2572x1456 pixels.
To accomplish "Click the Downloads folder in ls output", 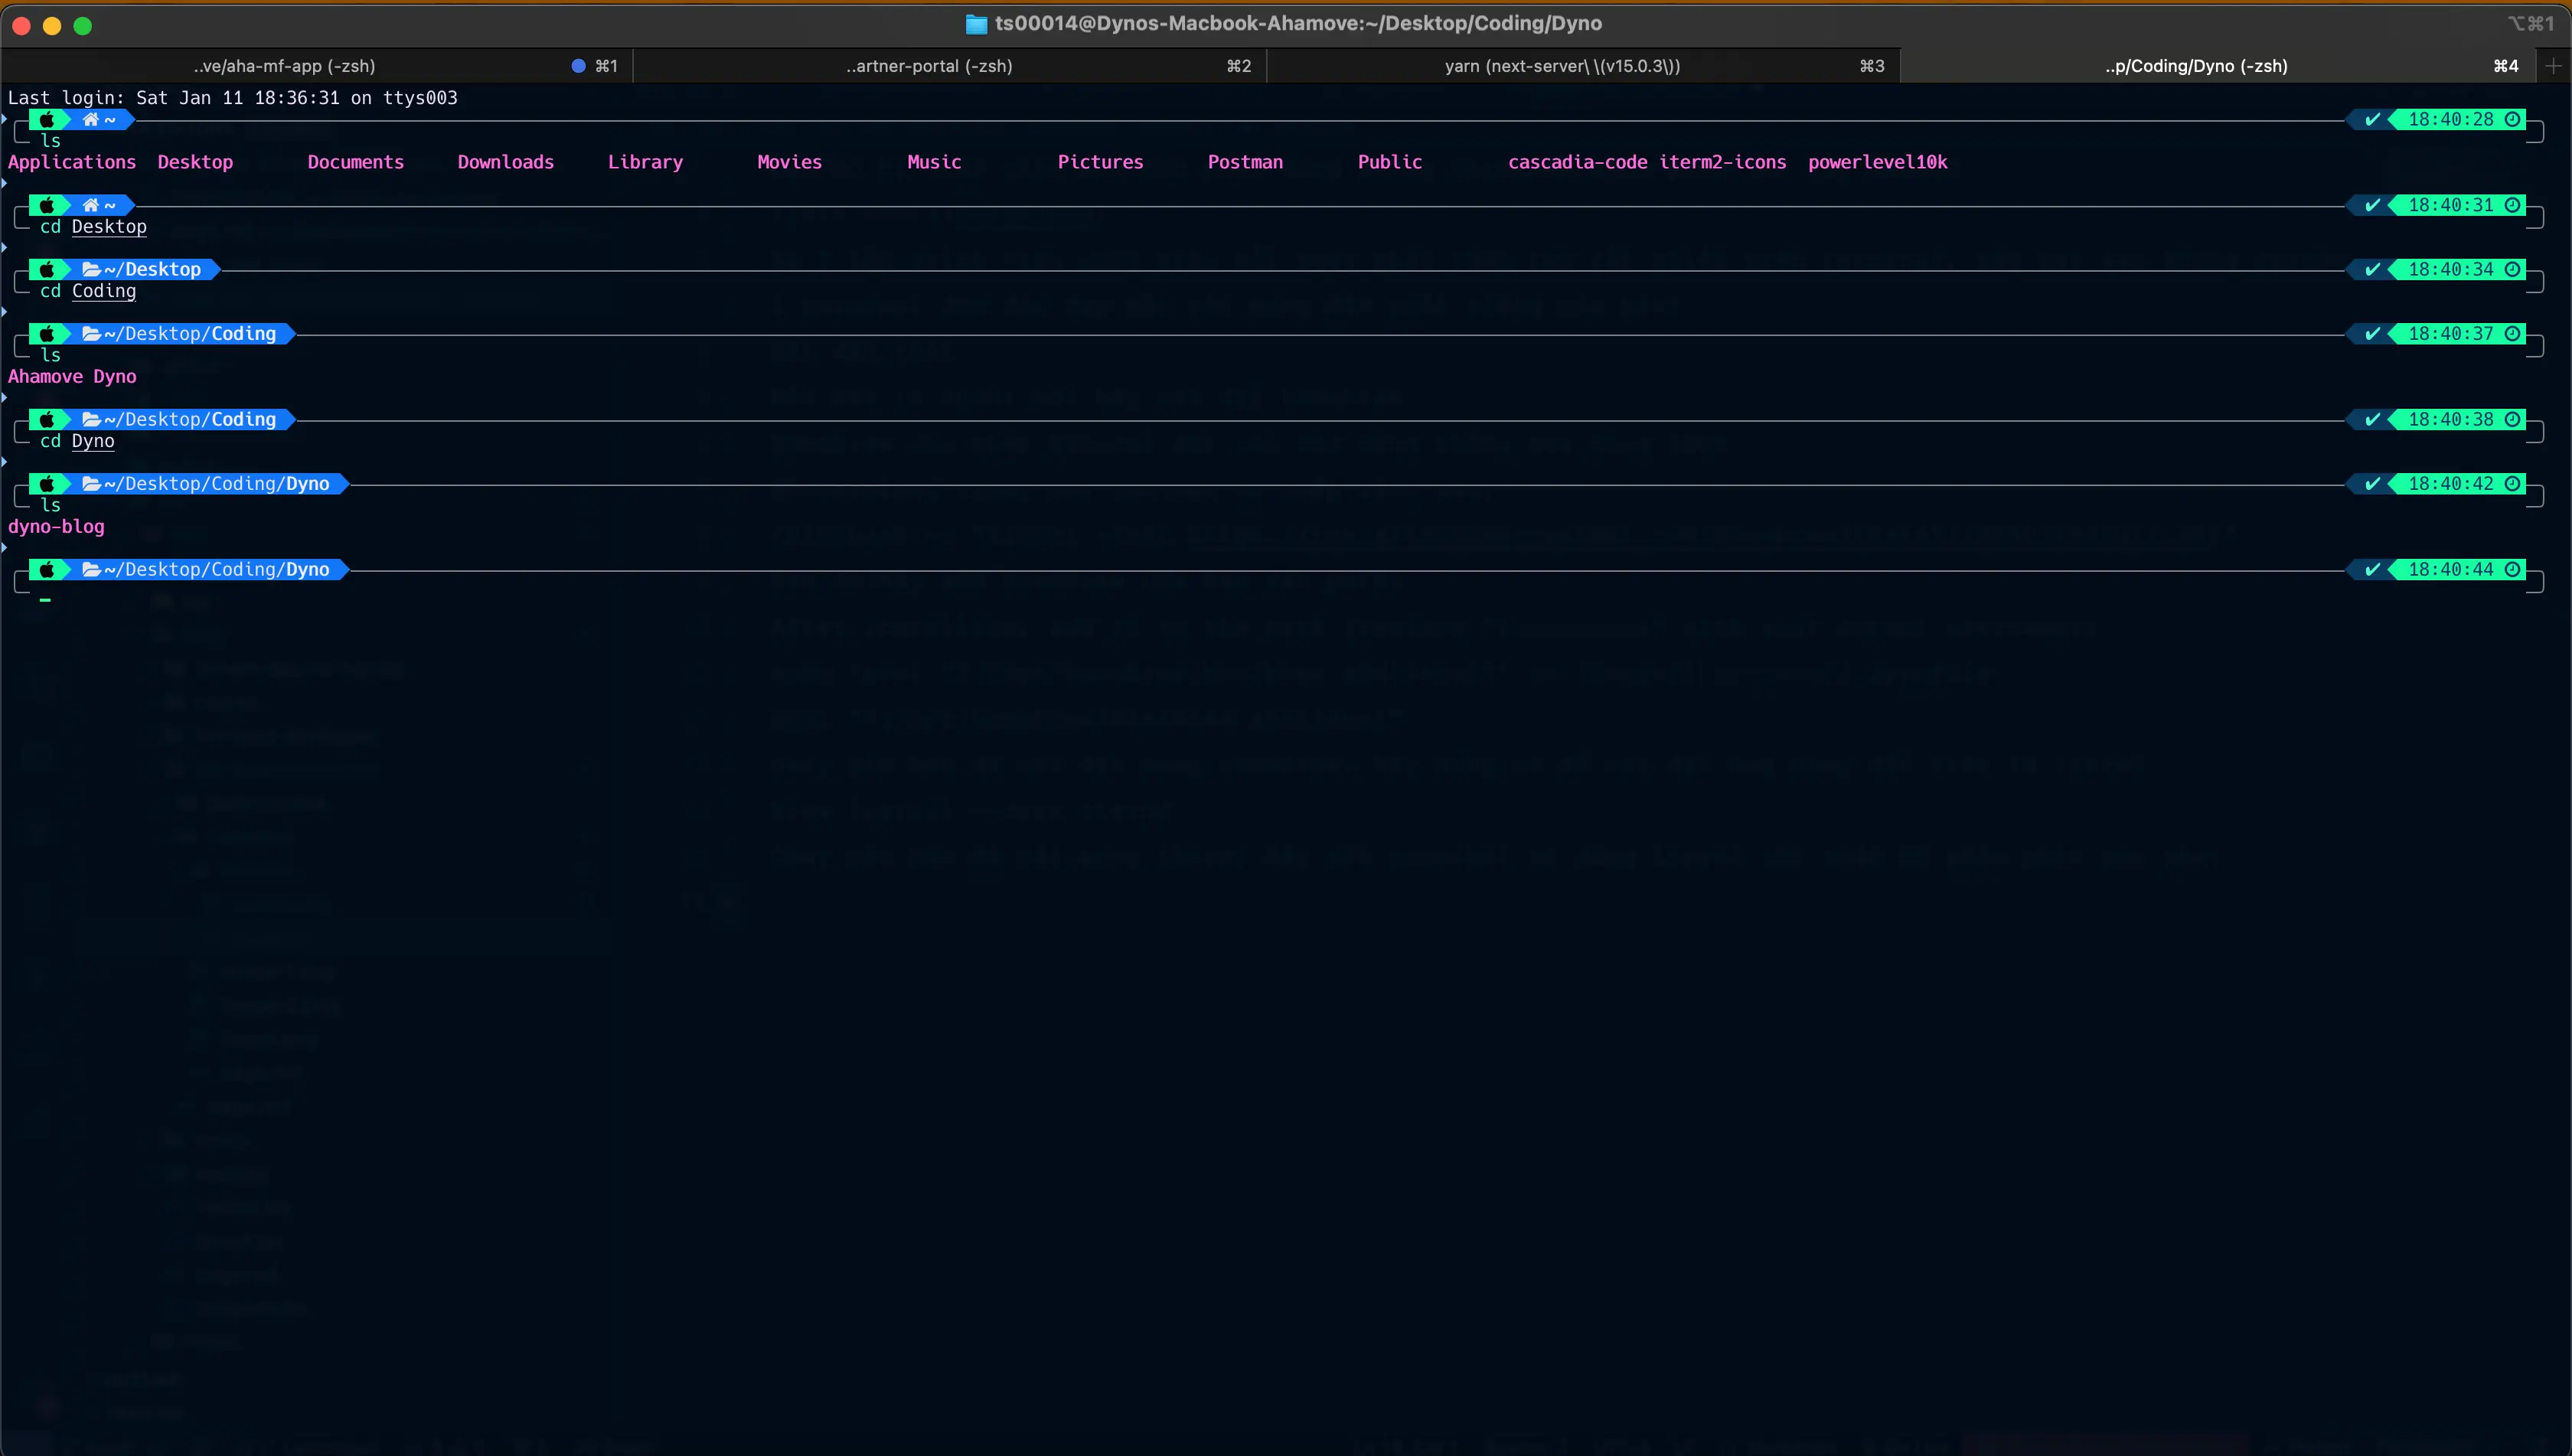I will click(505, 162).
